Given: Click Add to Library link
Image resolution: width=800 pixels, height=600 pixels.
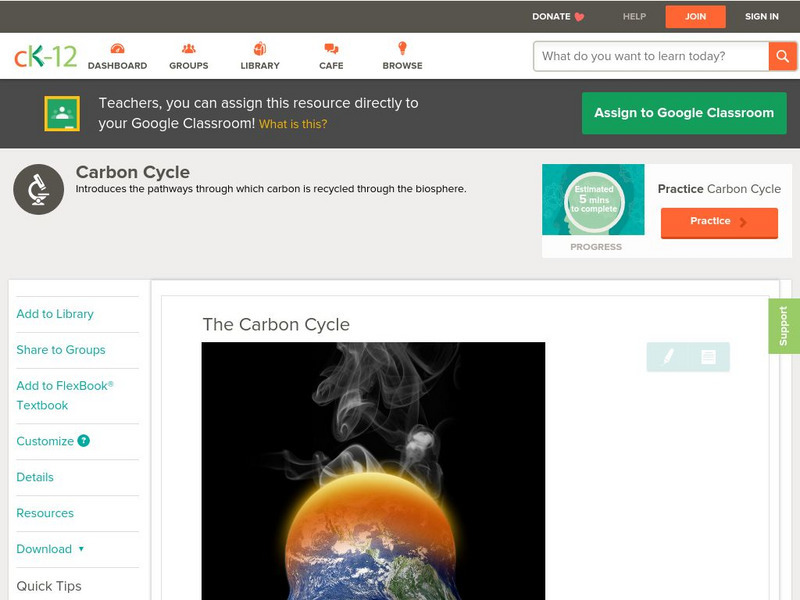Looking at the screenshot, I should click(x=55, y=314).
